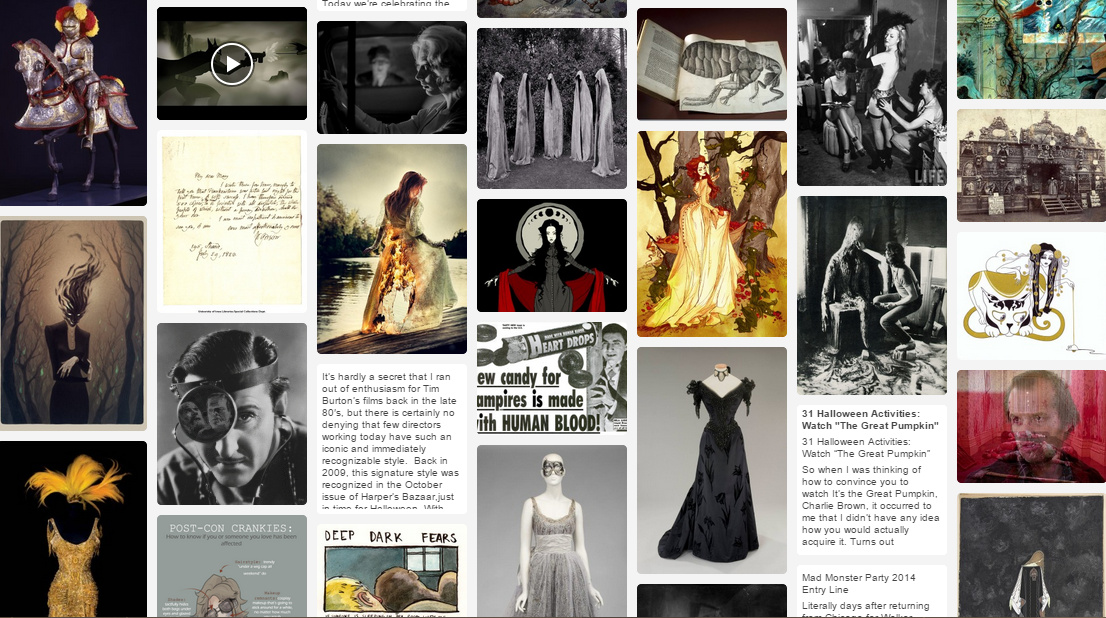Open the LIFE magazine black-and-white photo
The width and height of the screenshot is (1106, 618).
[x=872, y=92]
